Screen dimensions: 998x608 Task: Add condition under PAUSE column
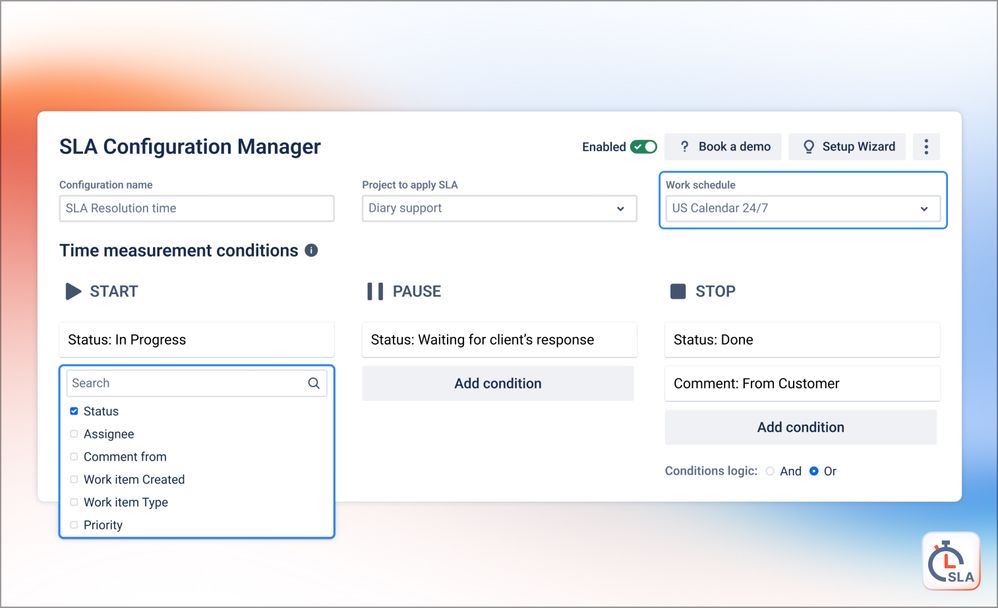point(498,383)
